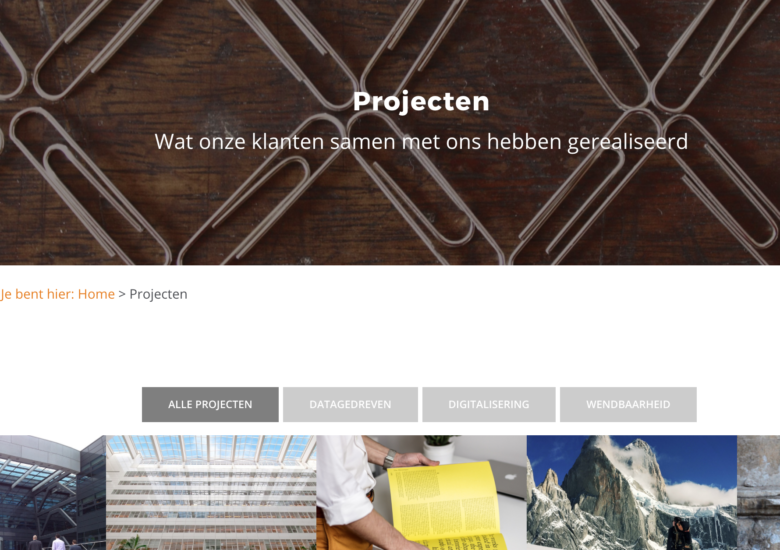780x550 pixels.
Task: Select the ALLE PROJECTEN filter tab
Action: point(210,404)
